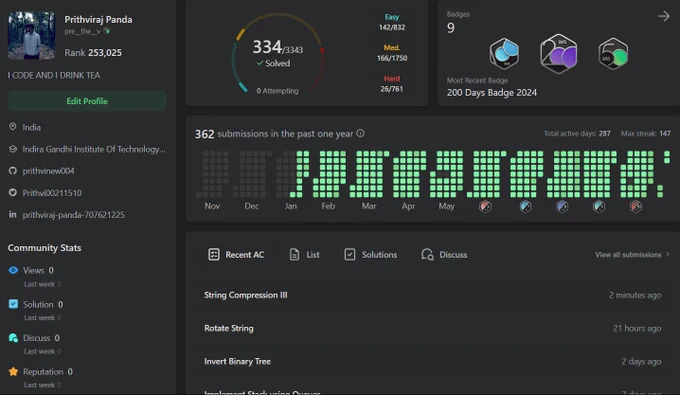Screen dimensions: 680x395
Task: Click the Indira Gandhi Institute Of Technology text
Action: tap(94, 149)
